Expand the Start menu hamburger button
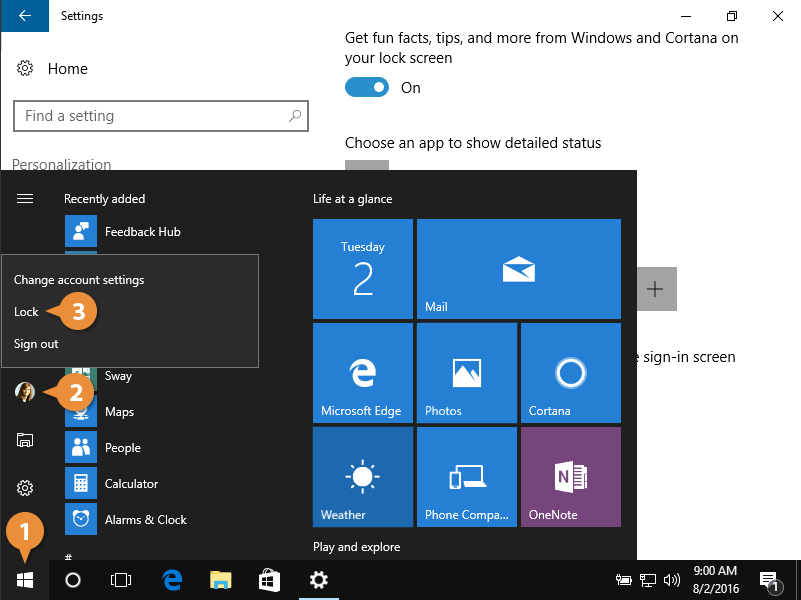 (25, 199)
